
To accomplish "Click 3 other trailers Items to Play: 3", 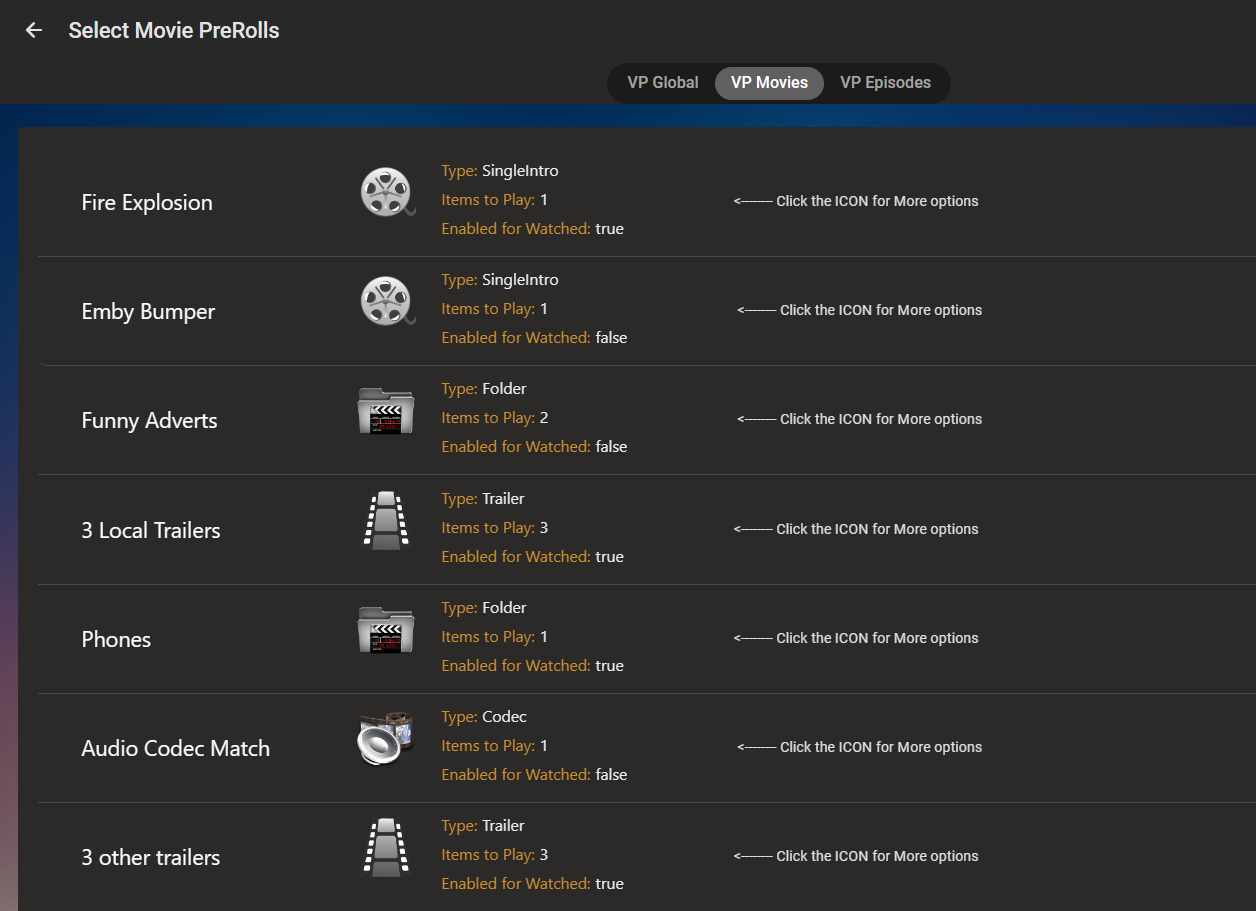I will tap(495, 855).
